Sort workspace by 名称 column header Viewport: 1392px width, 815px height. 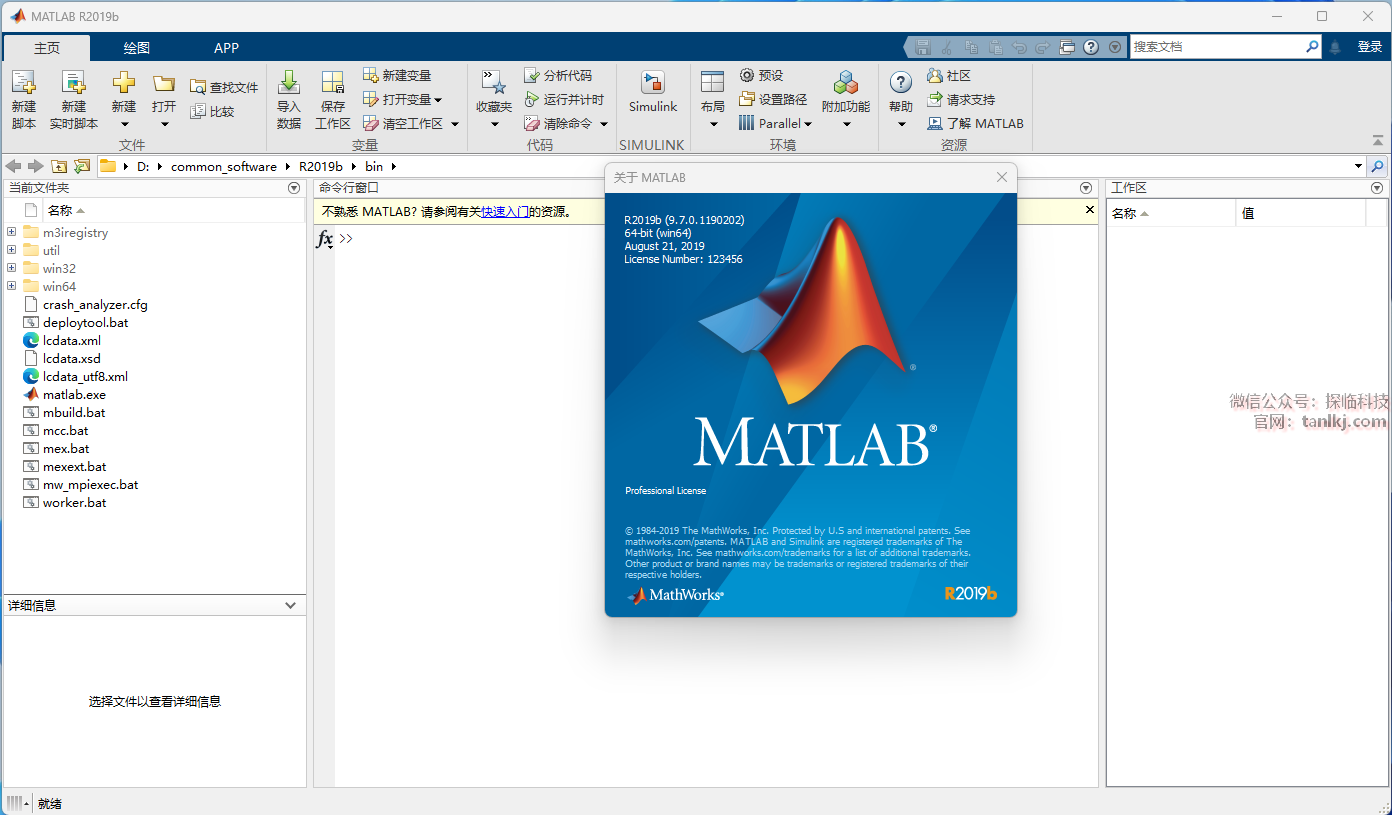click(1171, 213)
